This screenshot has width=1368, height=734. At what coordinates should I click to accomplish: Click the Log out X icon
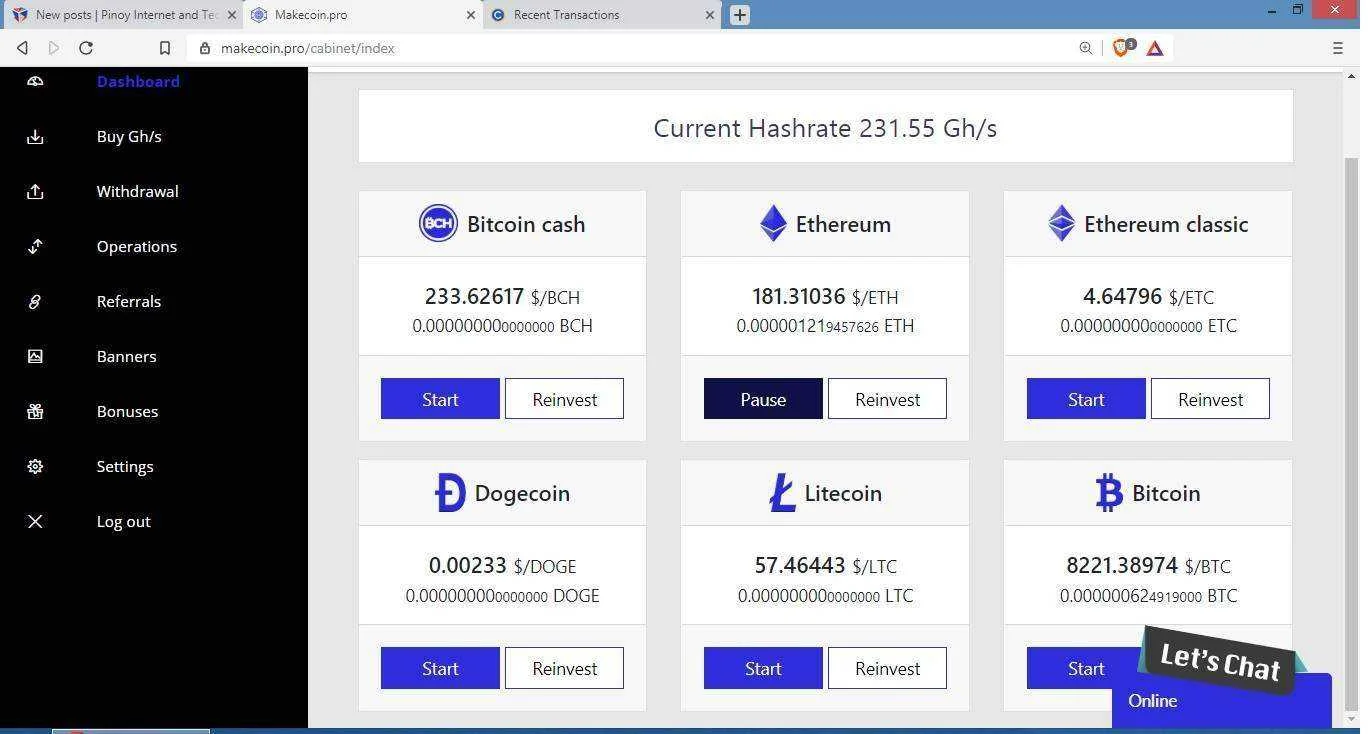(x=35, y=522)
